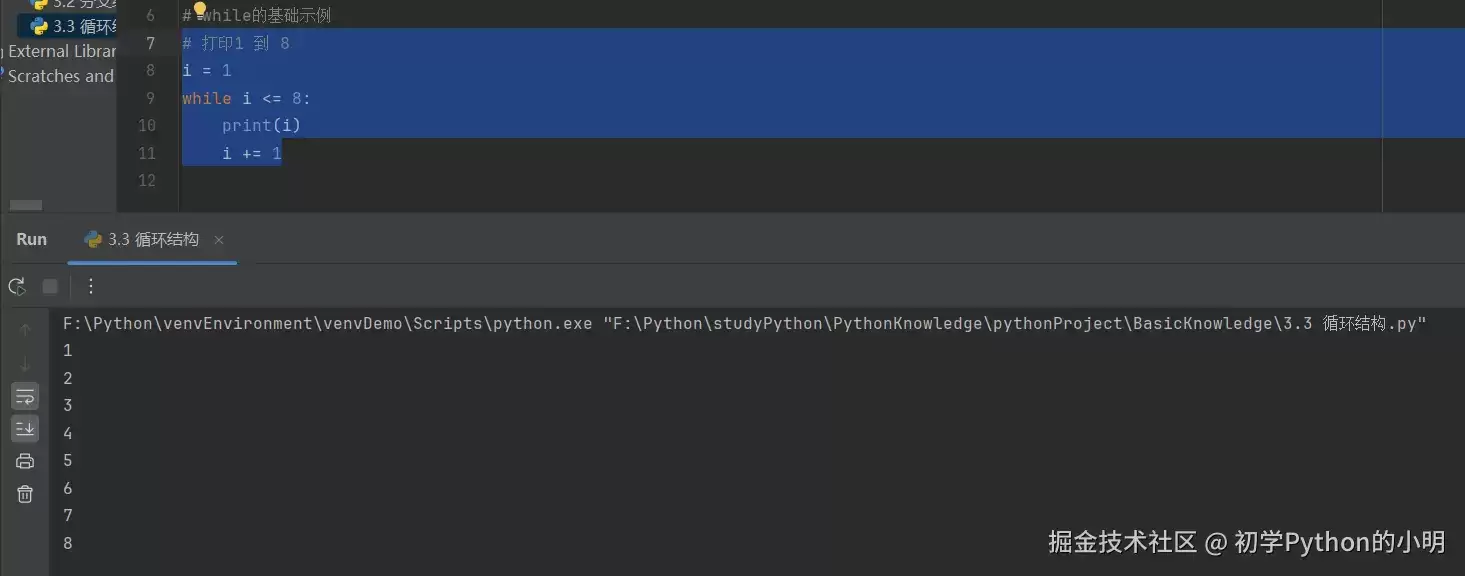1465x576 pixels.
Task: Close the 3.3 循环结构 run tab
Action: click(219, 240)
